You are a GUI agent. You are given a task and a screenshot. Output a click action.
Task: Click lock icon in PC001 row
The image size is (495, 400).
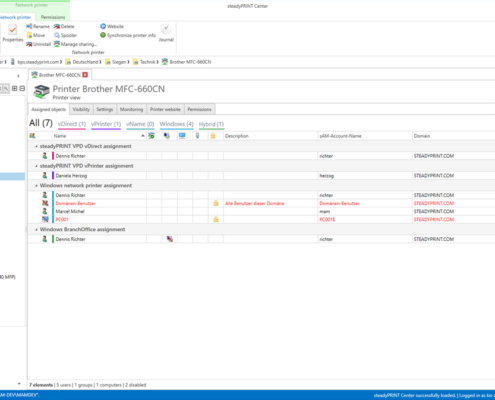pos(216,219)
